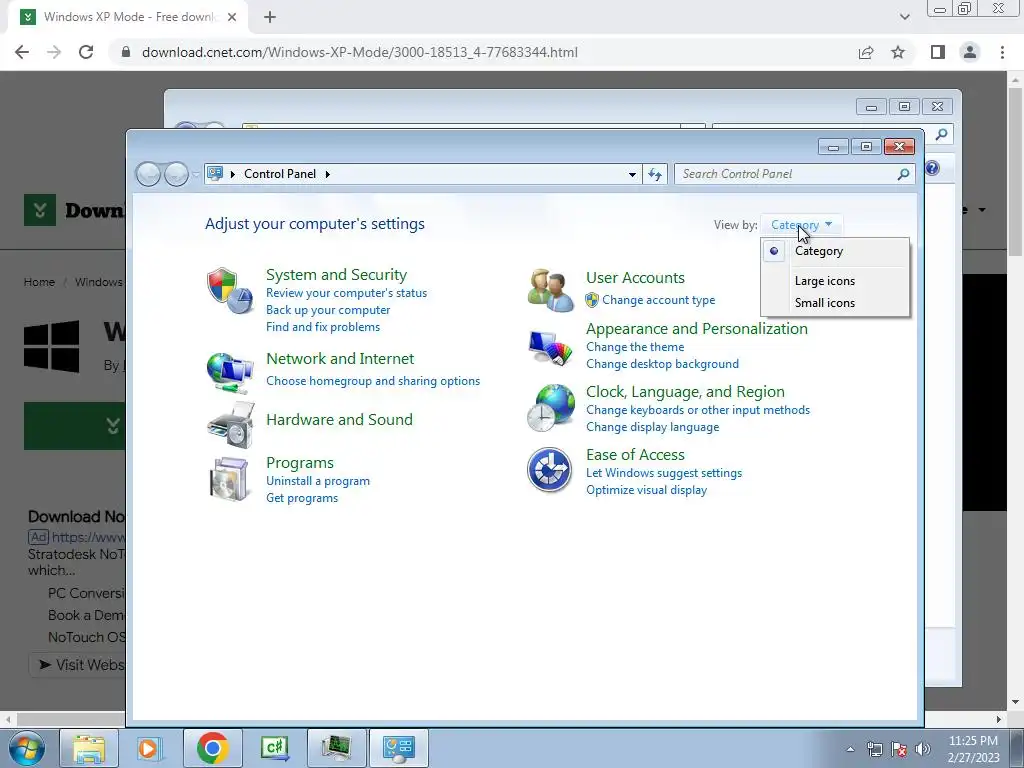Click Change account type
1024x768 pixels.
coord(658,300)
